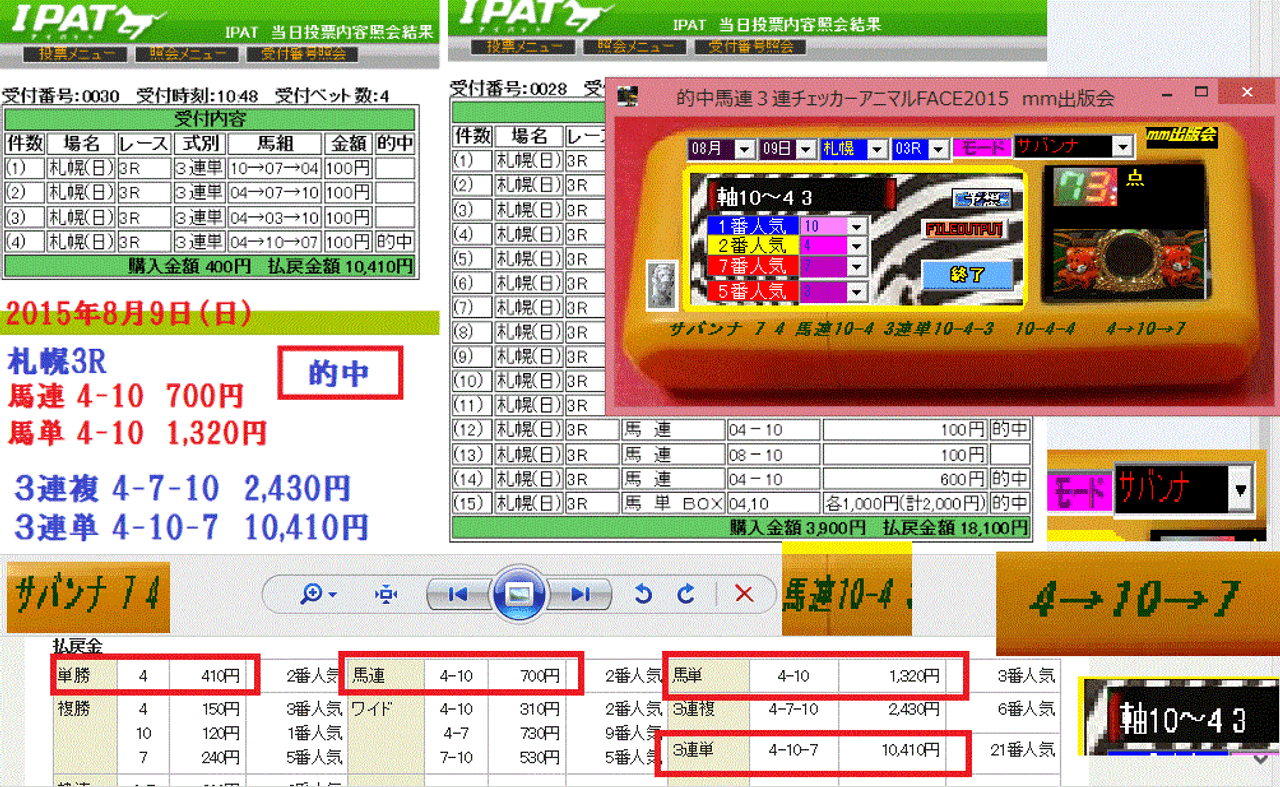
Task: Expand the 5番人気 dropdown
Action: [x=856, y=291]
